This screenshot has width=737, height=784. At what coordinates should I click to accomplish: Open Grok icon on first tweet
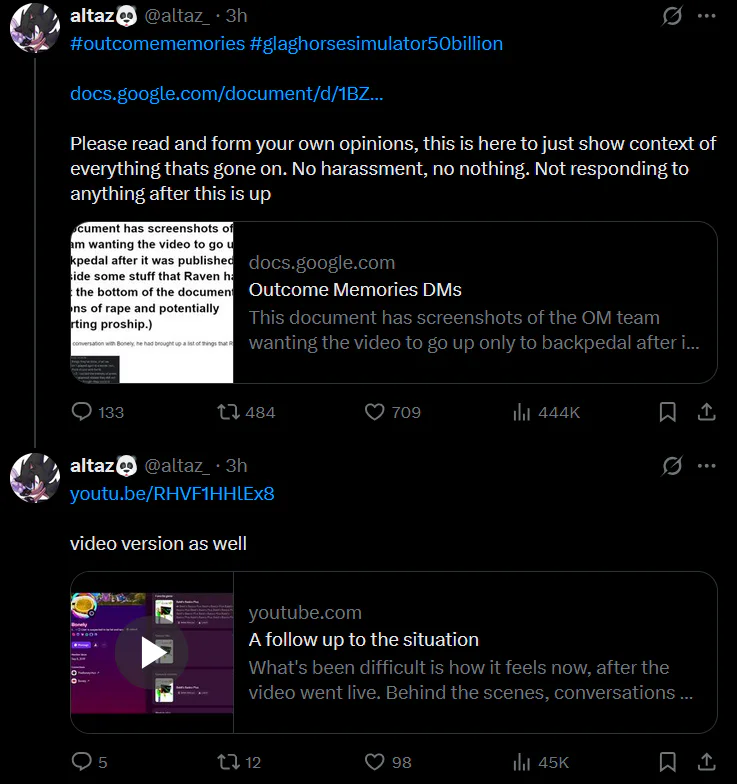(x=672, y=16)
